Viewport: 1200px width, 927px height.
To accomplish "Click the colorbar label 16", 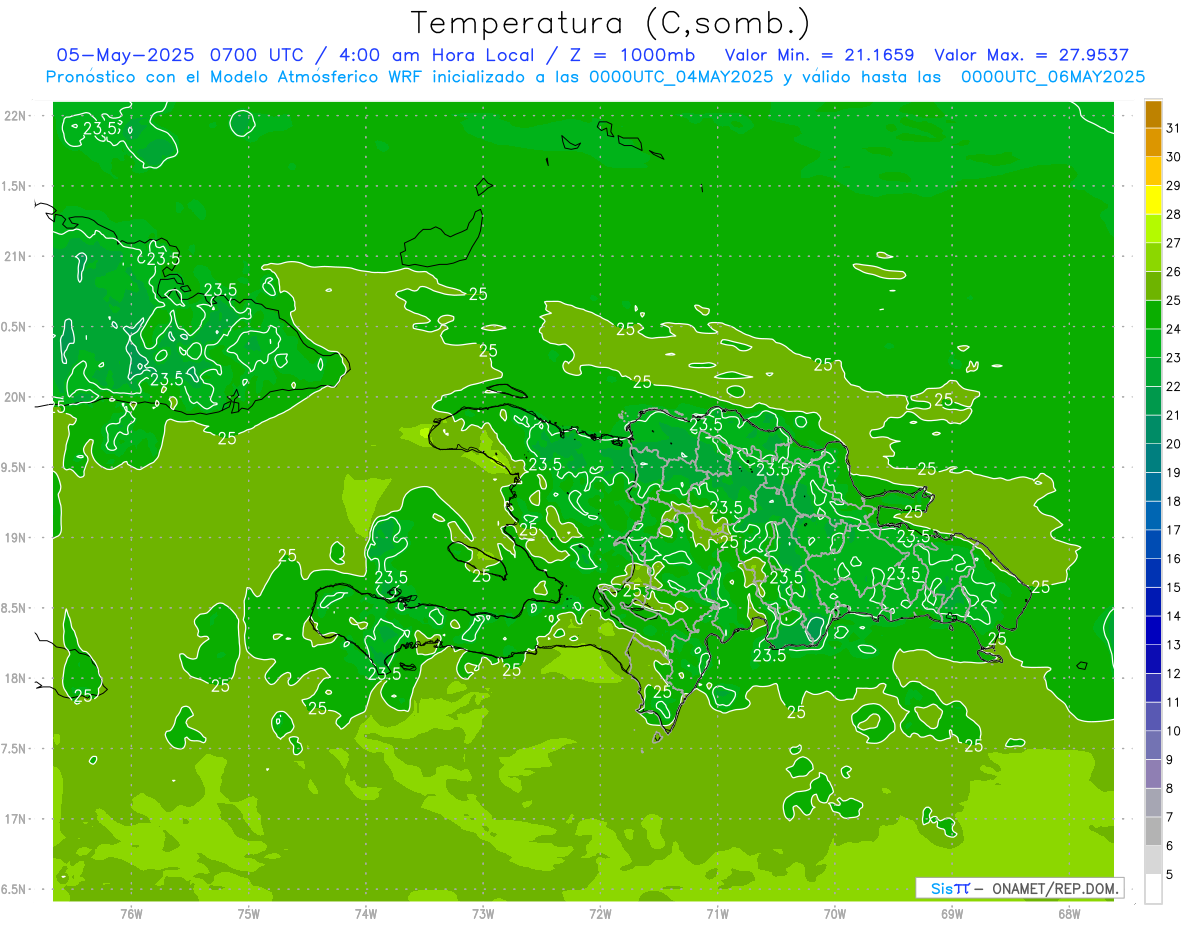I will (x=1173, y=559).
